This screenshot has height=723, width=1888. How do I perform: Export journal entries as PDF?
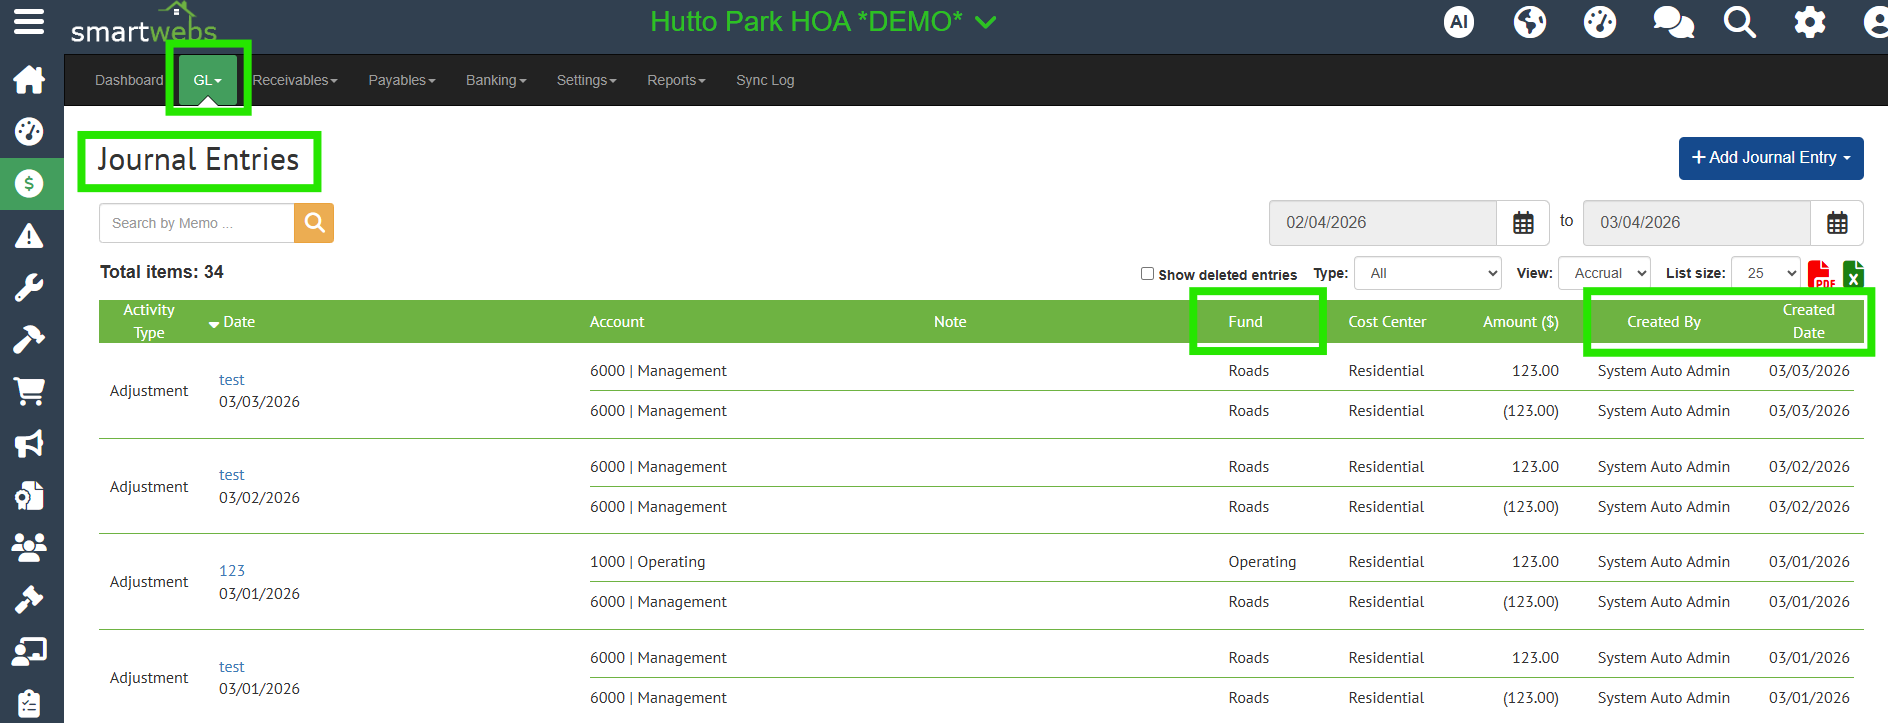click(1820, 273)
